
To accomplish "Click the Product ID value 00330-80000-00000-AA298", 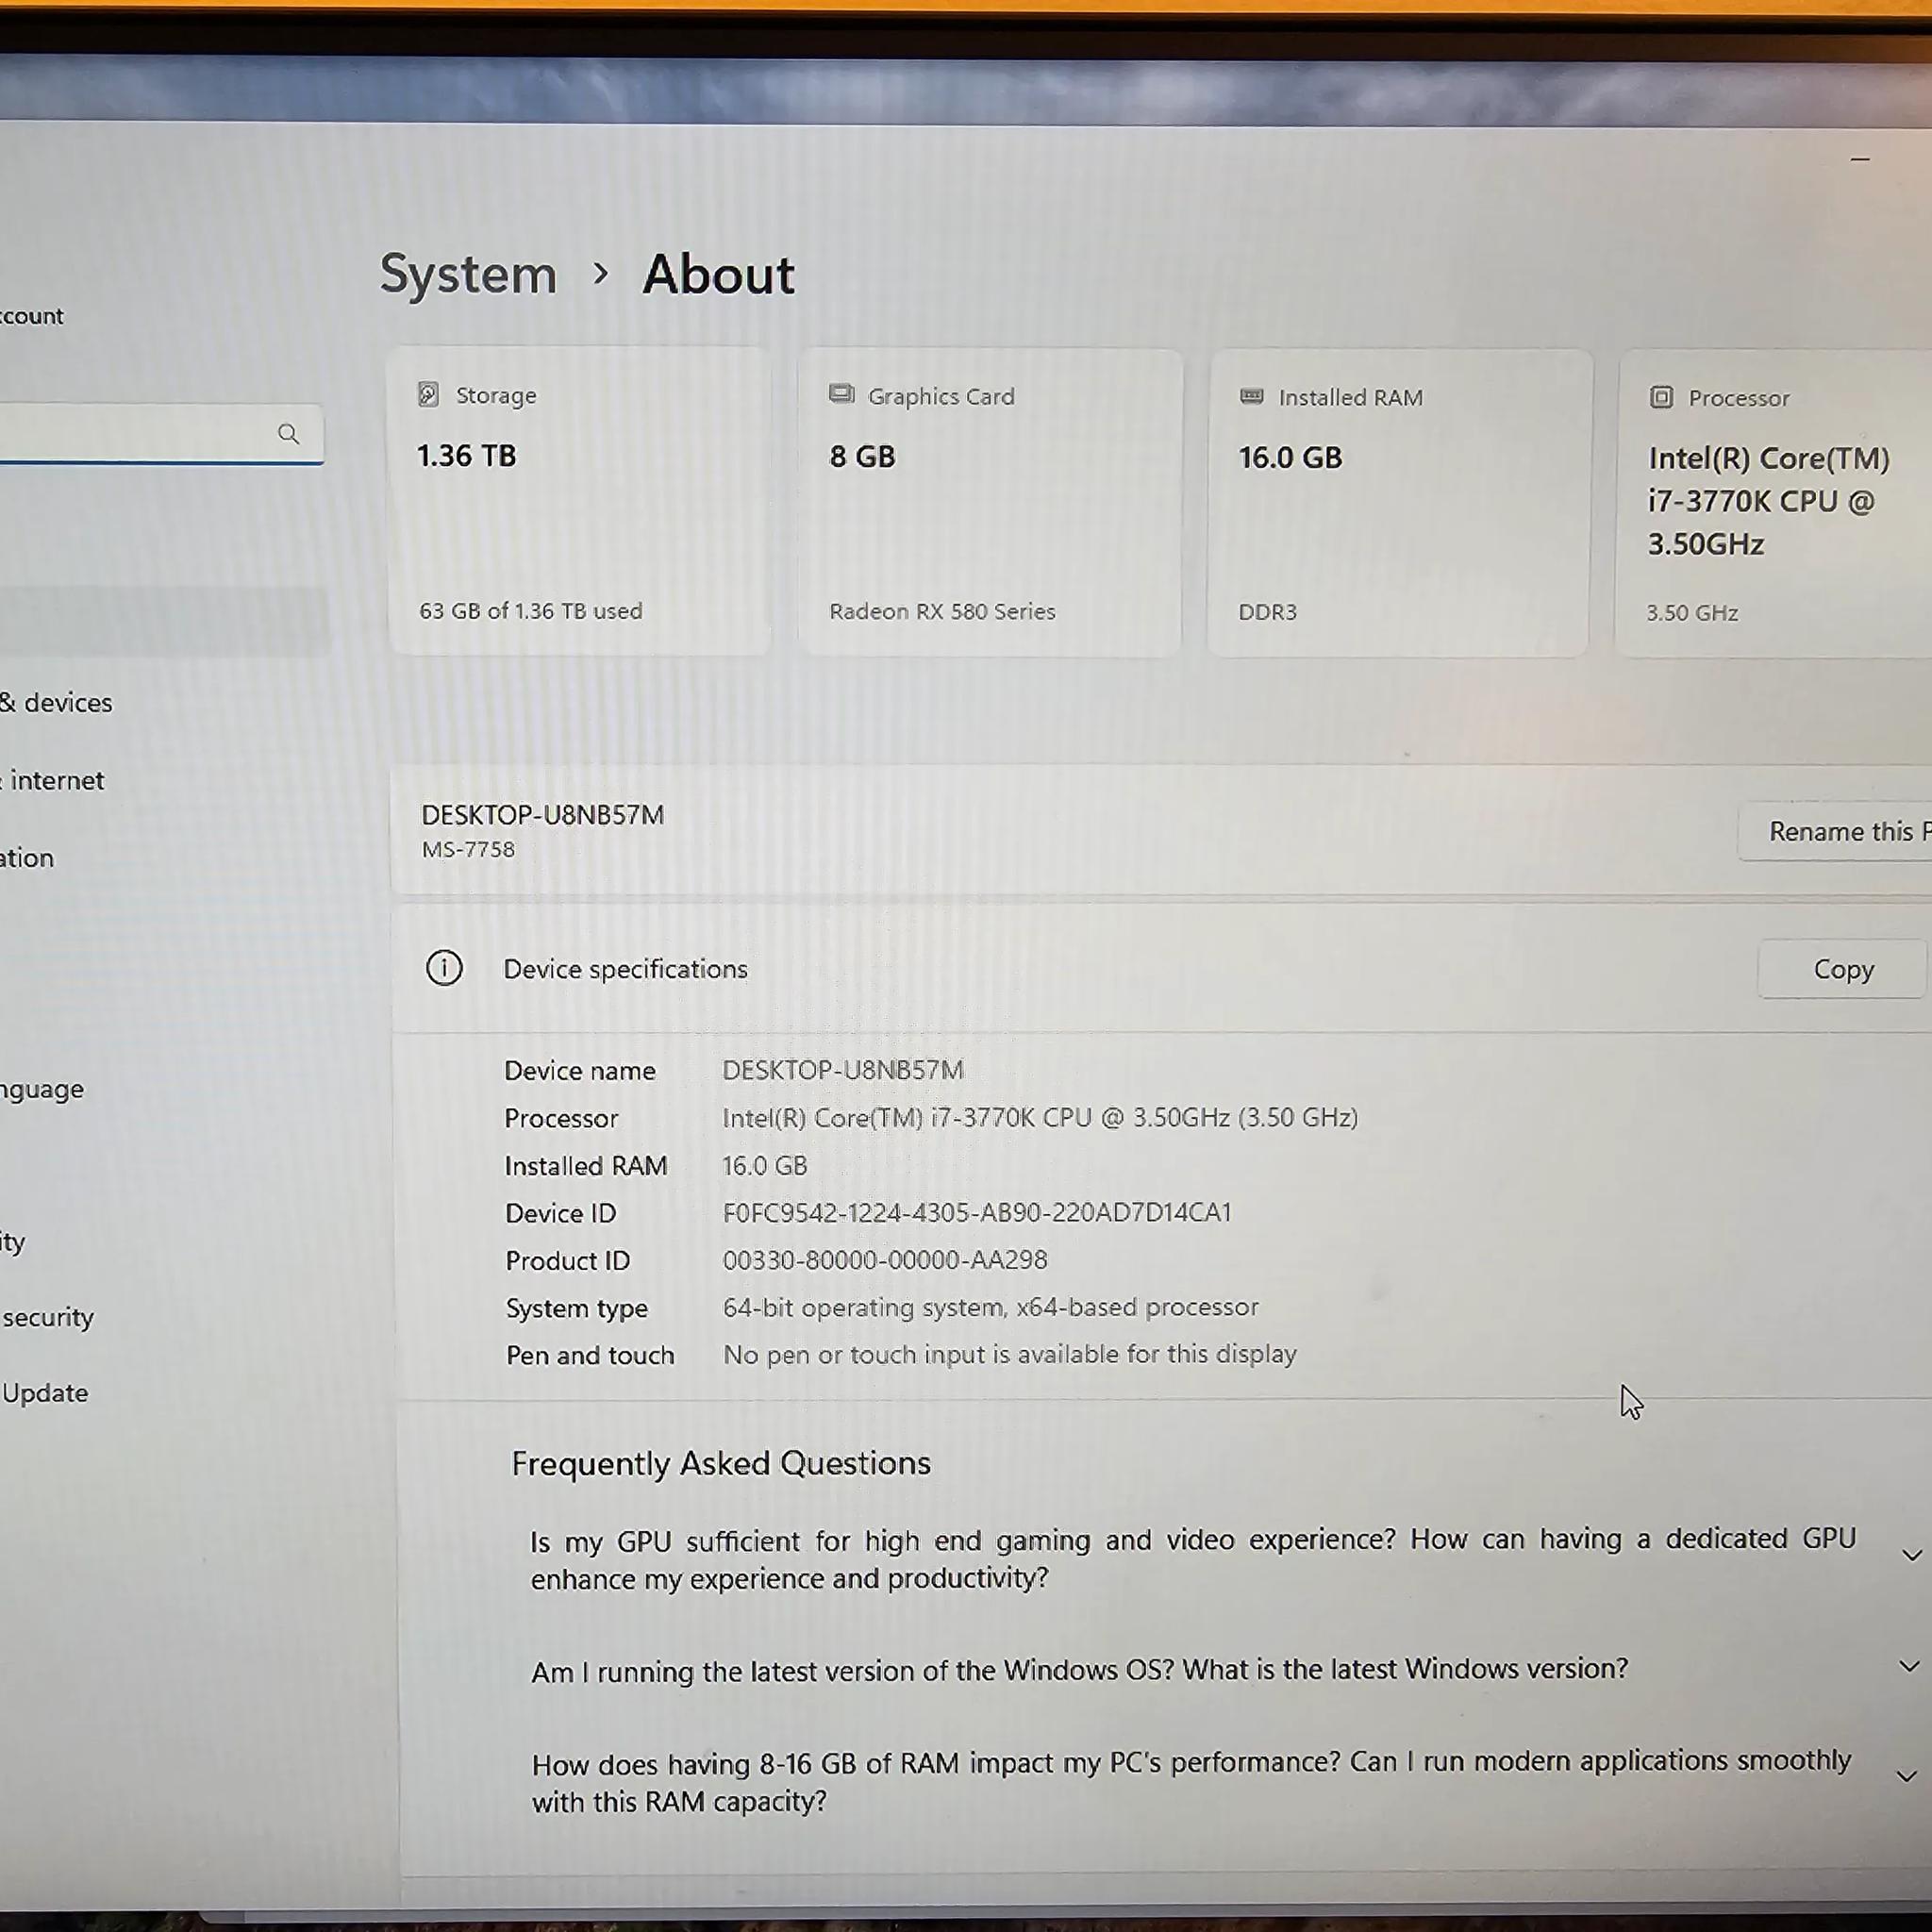I will (x=885, y=1260).
